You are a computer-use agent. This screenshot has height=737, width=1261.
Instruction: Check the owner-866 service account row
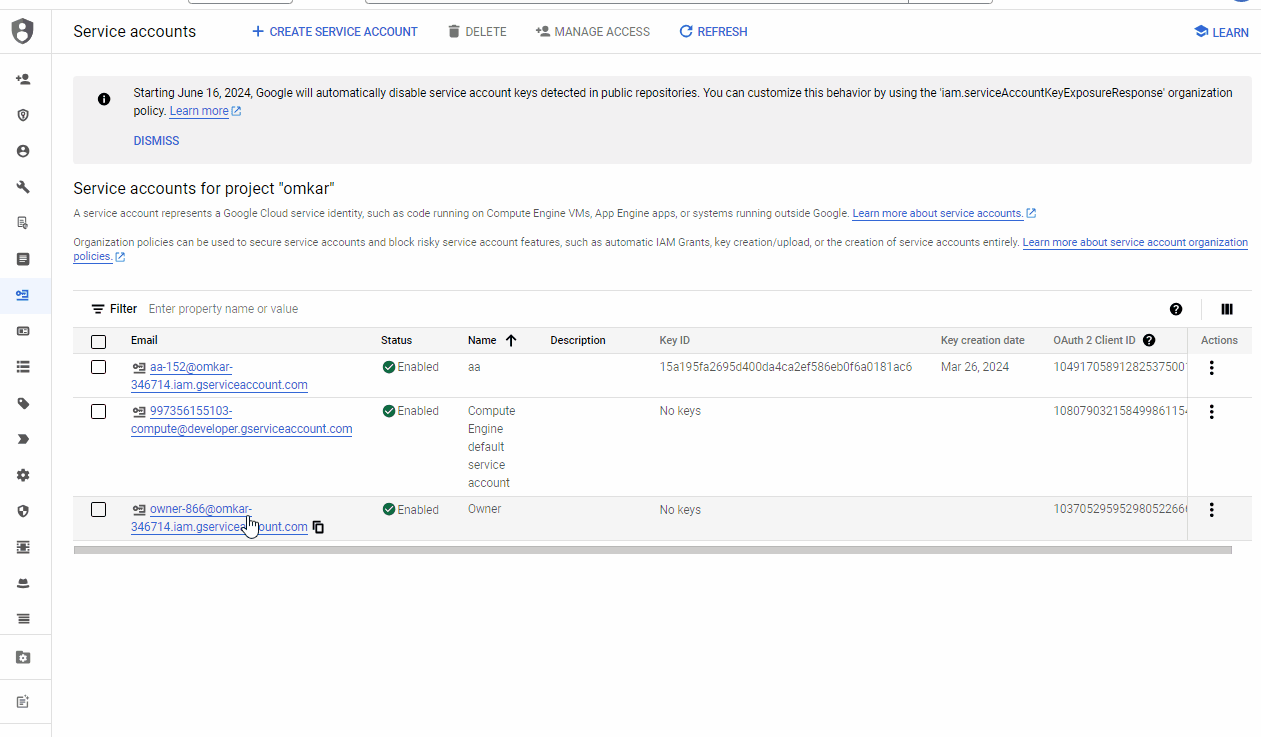tap(98, 510)
